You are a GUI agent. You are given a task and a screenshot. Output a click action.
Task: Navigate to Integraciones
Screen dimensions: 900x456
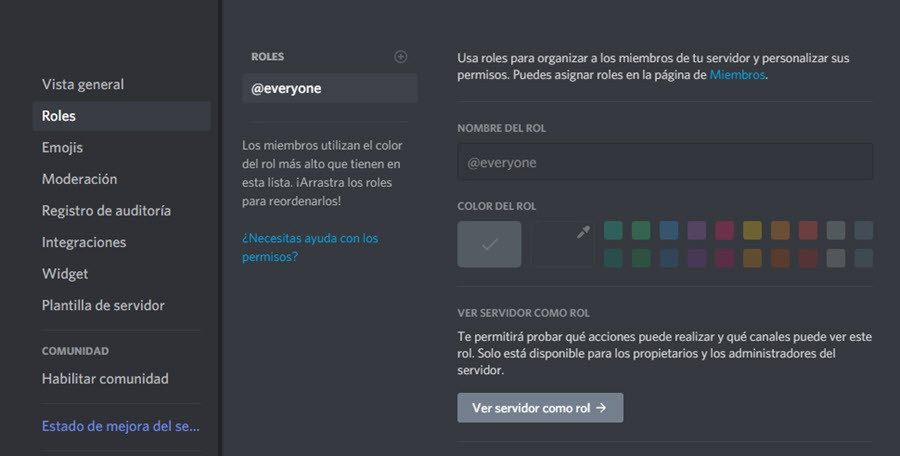click(84, 242)
